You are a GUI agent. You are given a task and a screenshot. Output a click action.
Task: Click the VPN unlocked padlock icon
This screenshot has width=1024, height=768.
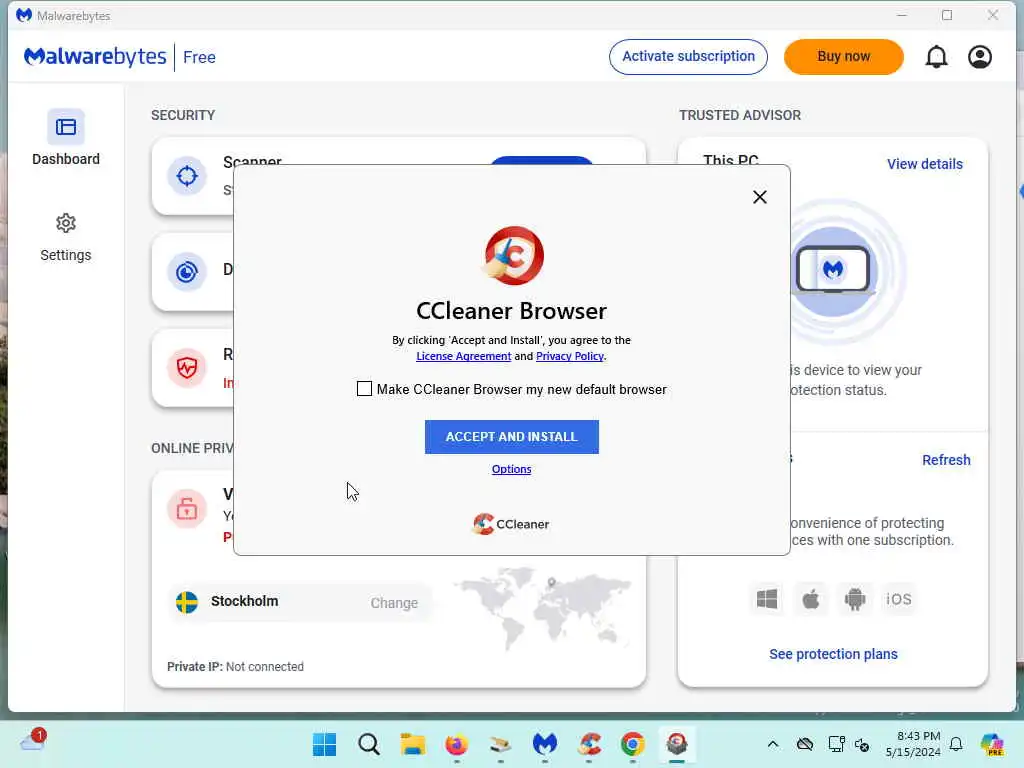[x=187, y=508]
